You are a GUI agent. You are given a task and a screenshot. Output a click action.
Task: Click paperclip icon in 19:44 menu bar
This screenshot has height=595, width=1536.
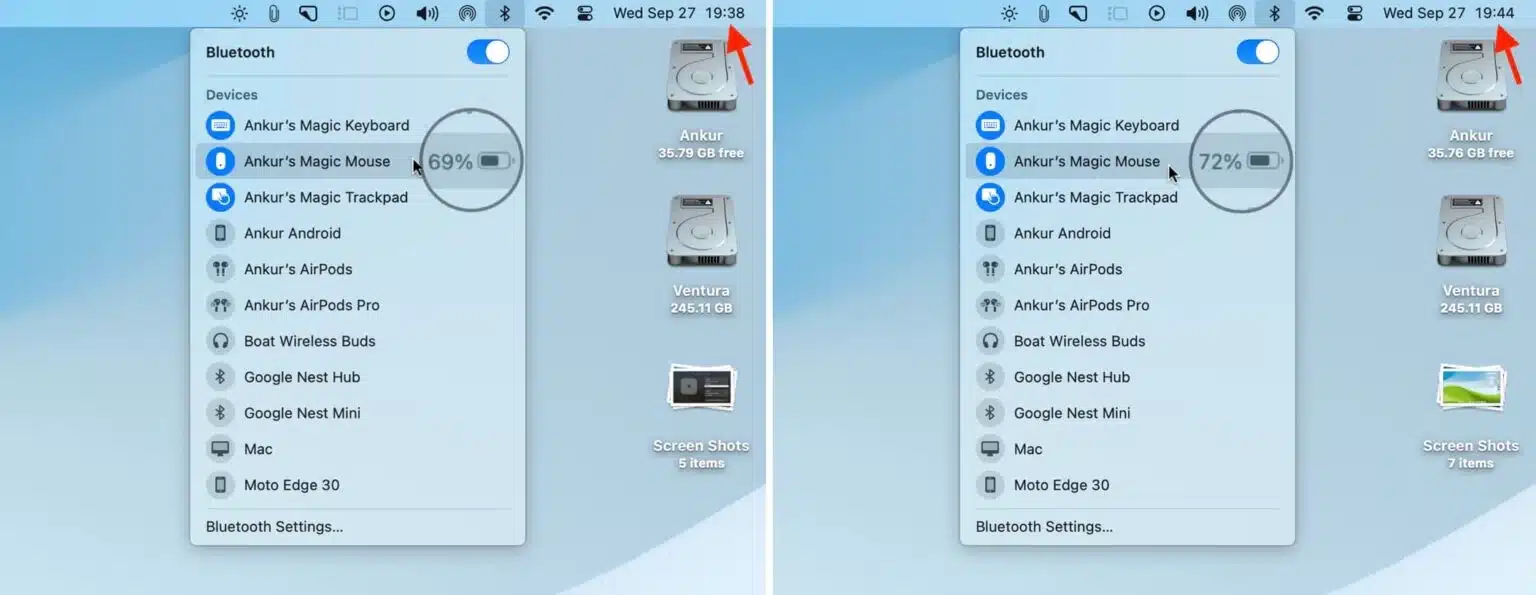click(x=1043, y=13)
